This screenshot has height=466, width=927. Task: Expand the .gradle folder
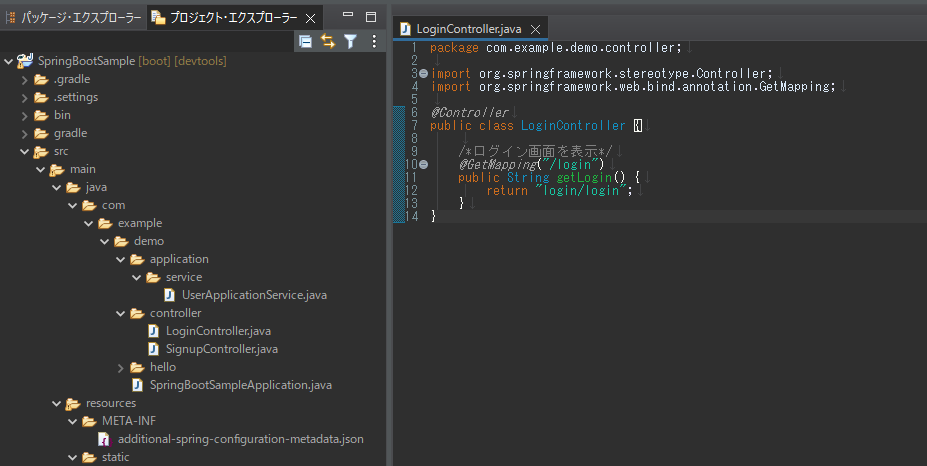pos(24,79)
